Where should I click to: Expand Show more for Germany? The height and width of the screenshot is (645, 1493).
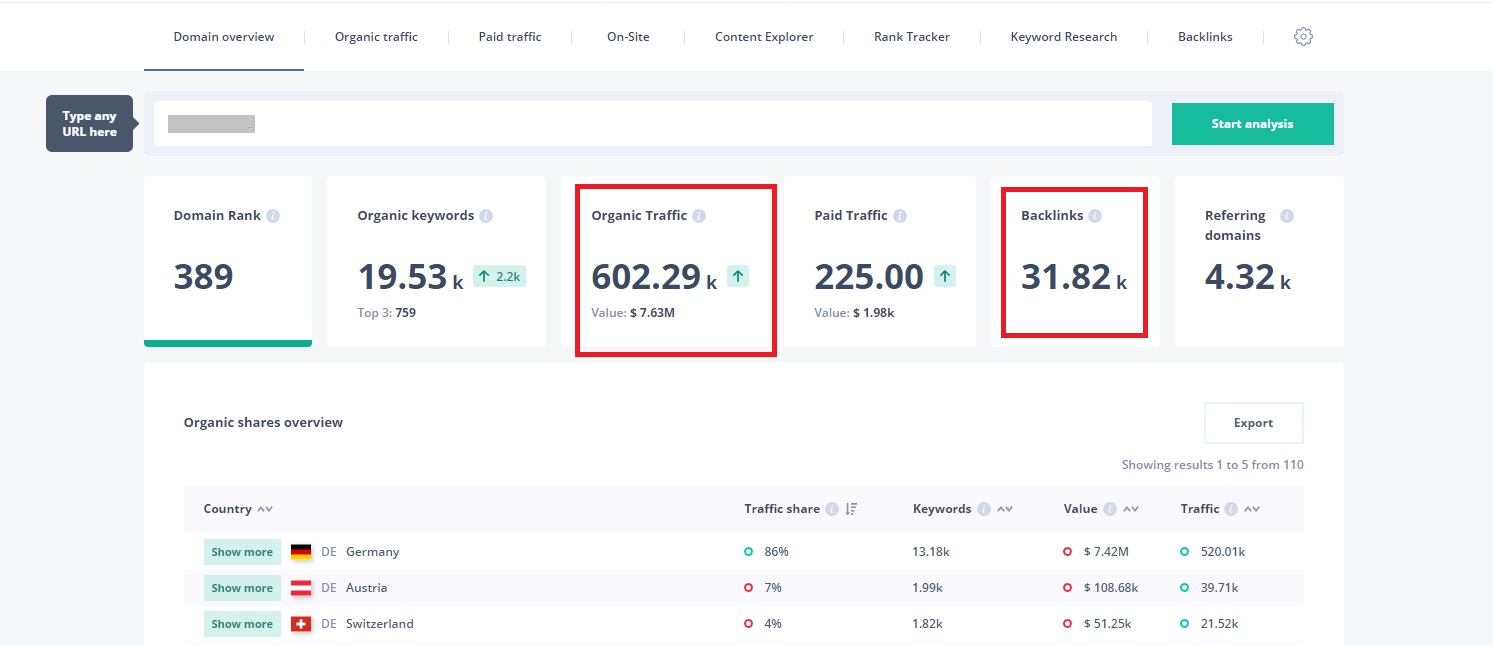pyautogui.click(x=242, y=552)
